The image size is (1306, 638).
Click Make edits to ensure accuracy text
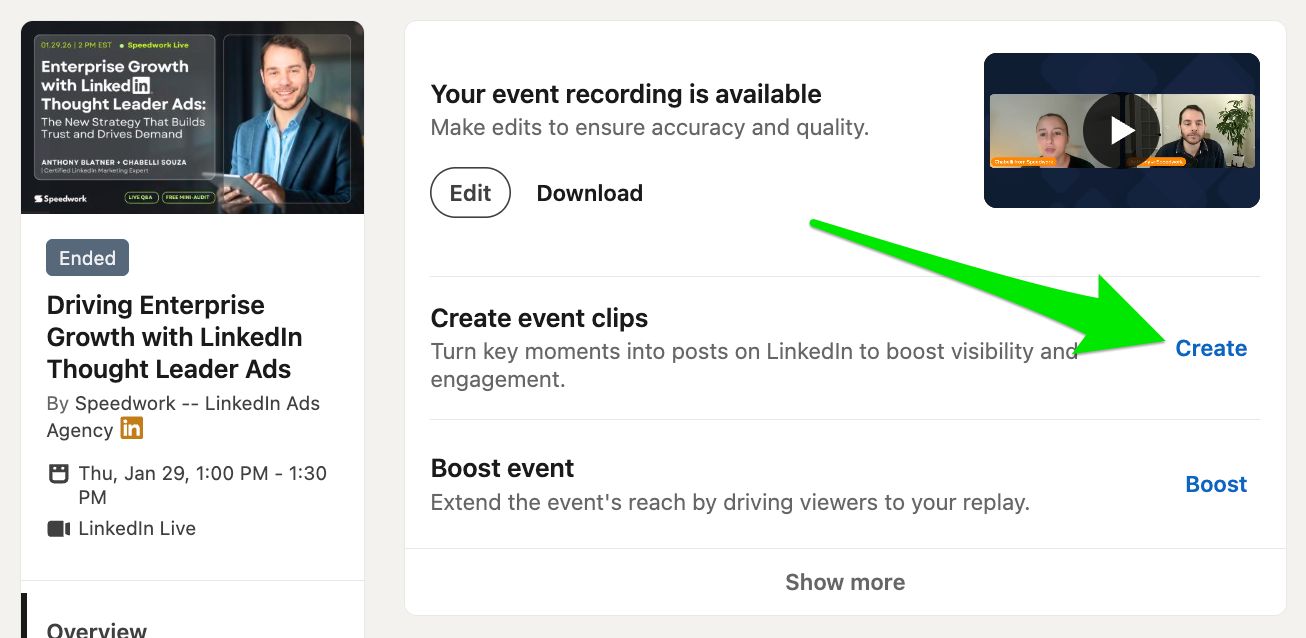click(x=650, y=127)
